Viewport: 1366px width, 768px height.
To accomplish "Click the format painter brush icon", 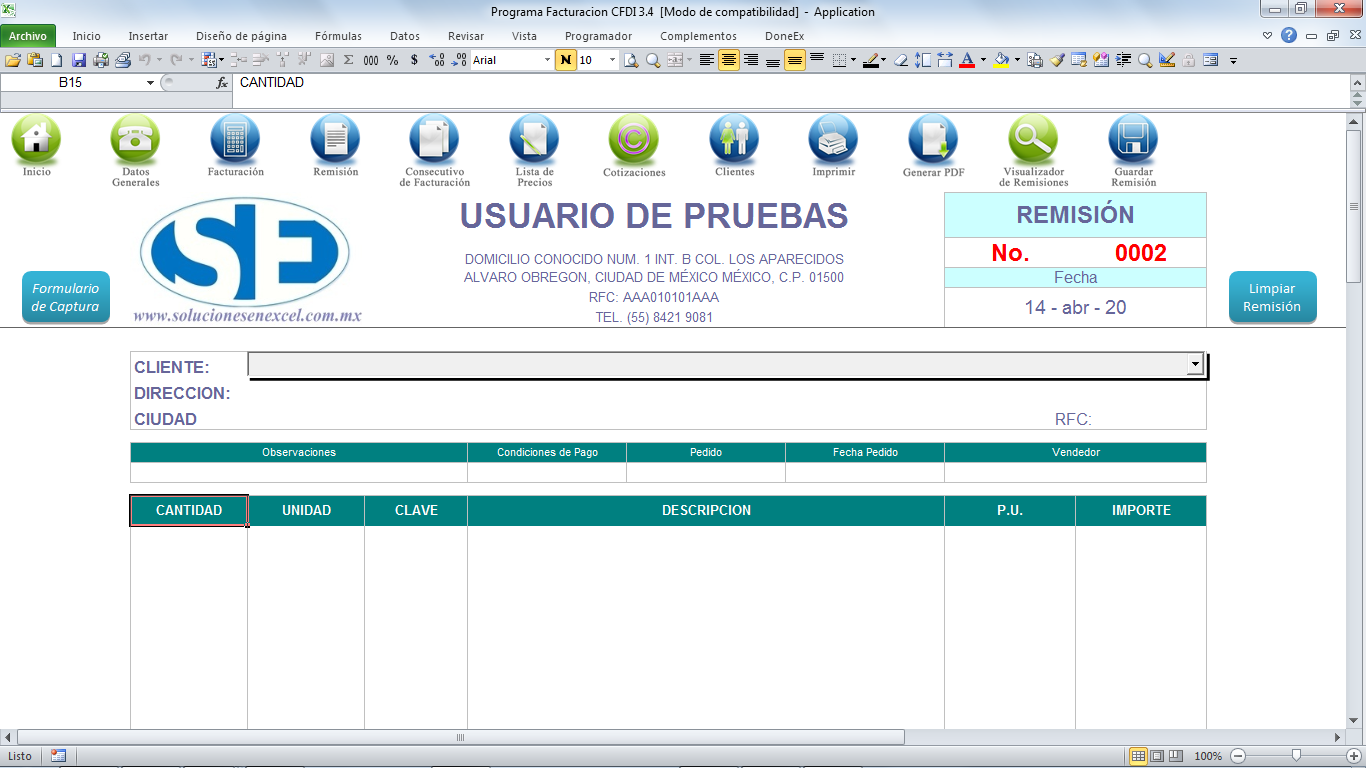I will coord(1057,60).
